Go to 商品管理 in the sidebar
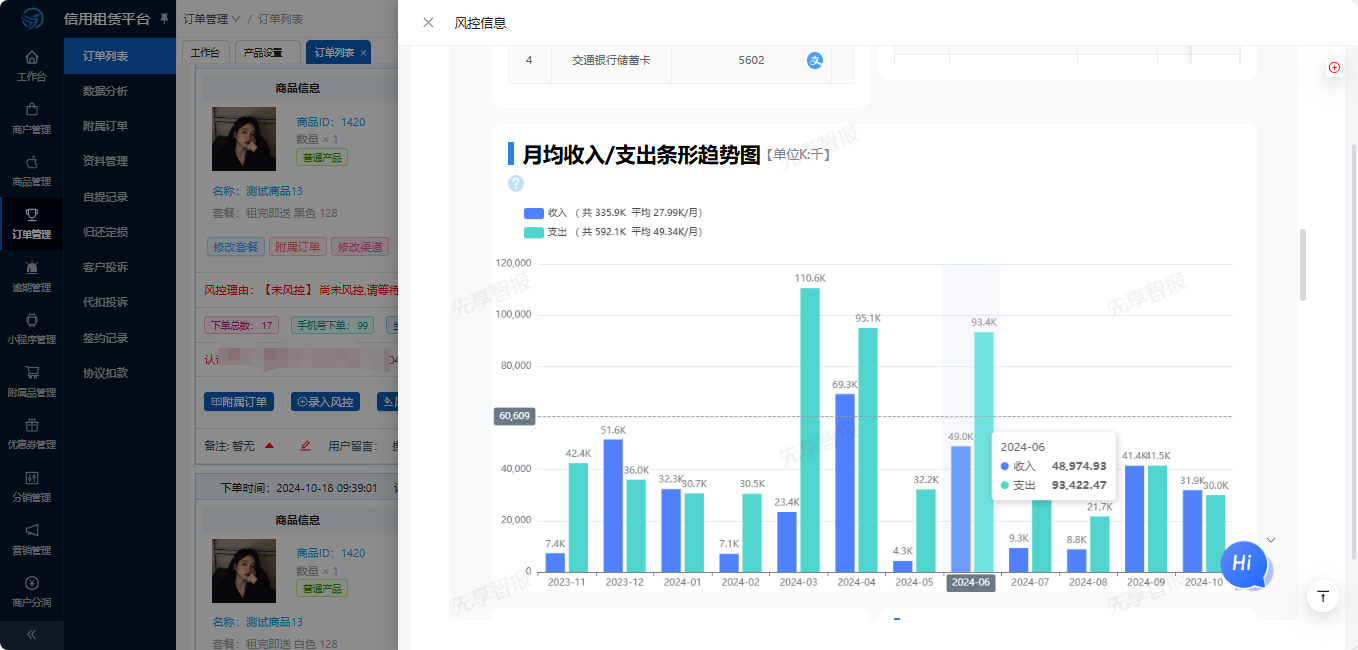Viewport: 1358px width, 650px height. coord(31,171)
